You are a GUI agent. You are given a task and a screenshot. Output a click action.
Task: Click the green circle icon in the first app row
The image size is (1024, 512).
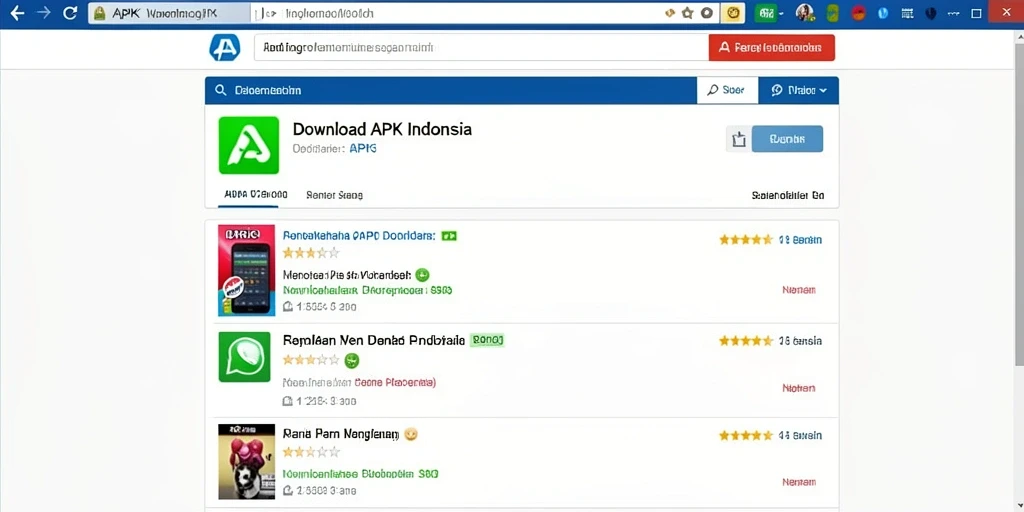click(x=422, y=275)
